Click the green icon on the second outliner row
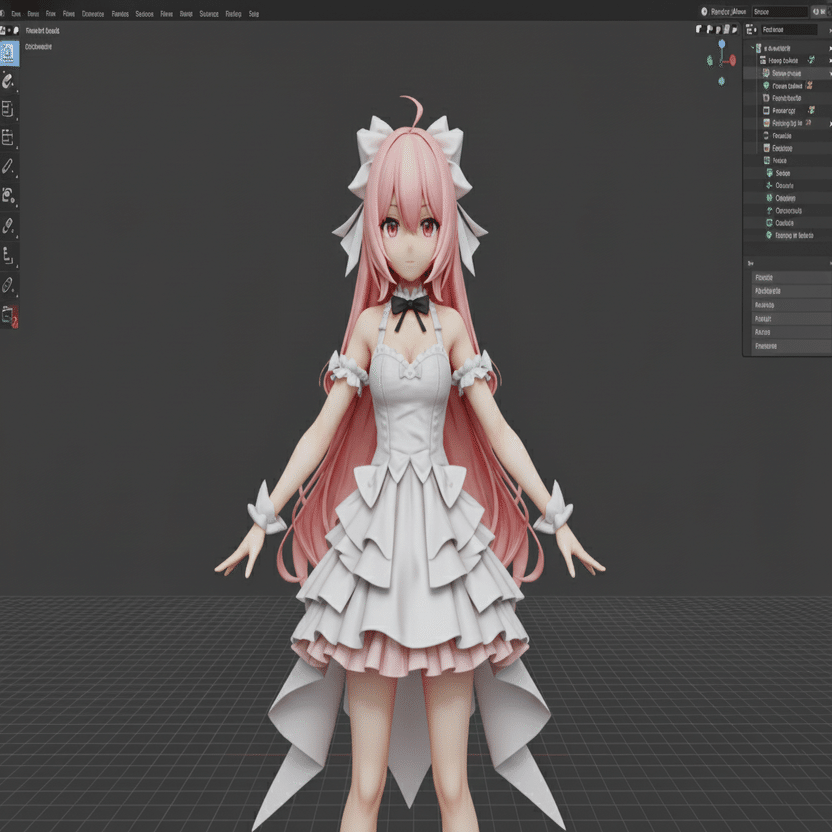The width and height of the screenshot is (832, 832). click(811, 60)
